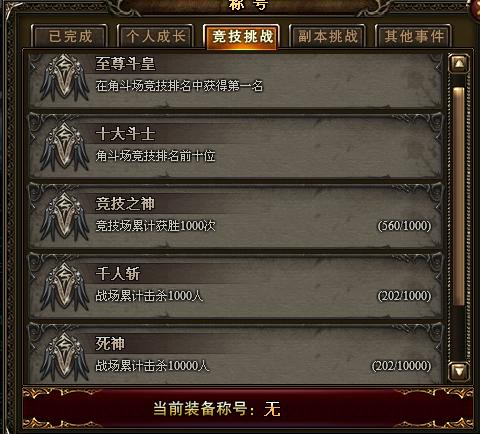Image resolution: width=480 pixels, height=434 pixels.
Task: Switch to the 已完成 tab
Action: tap(70, 36)
